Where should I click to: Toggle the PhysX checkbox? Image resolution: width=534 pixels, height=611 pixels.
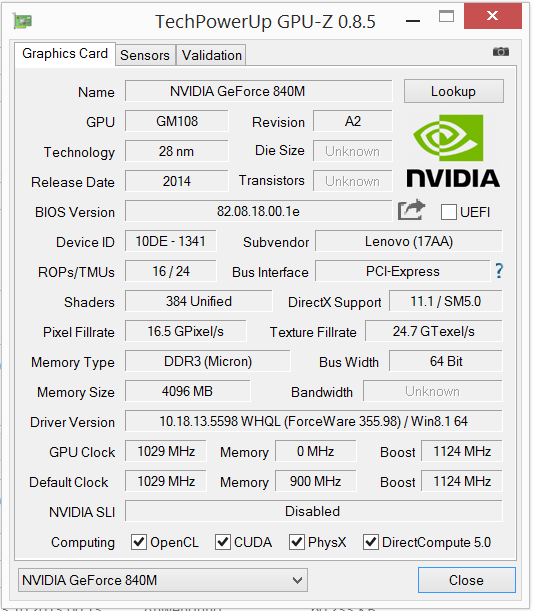point(297,542)
